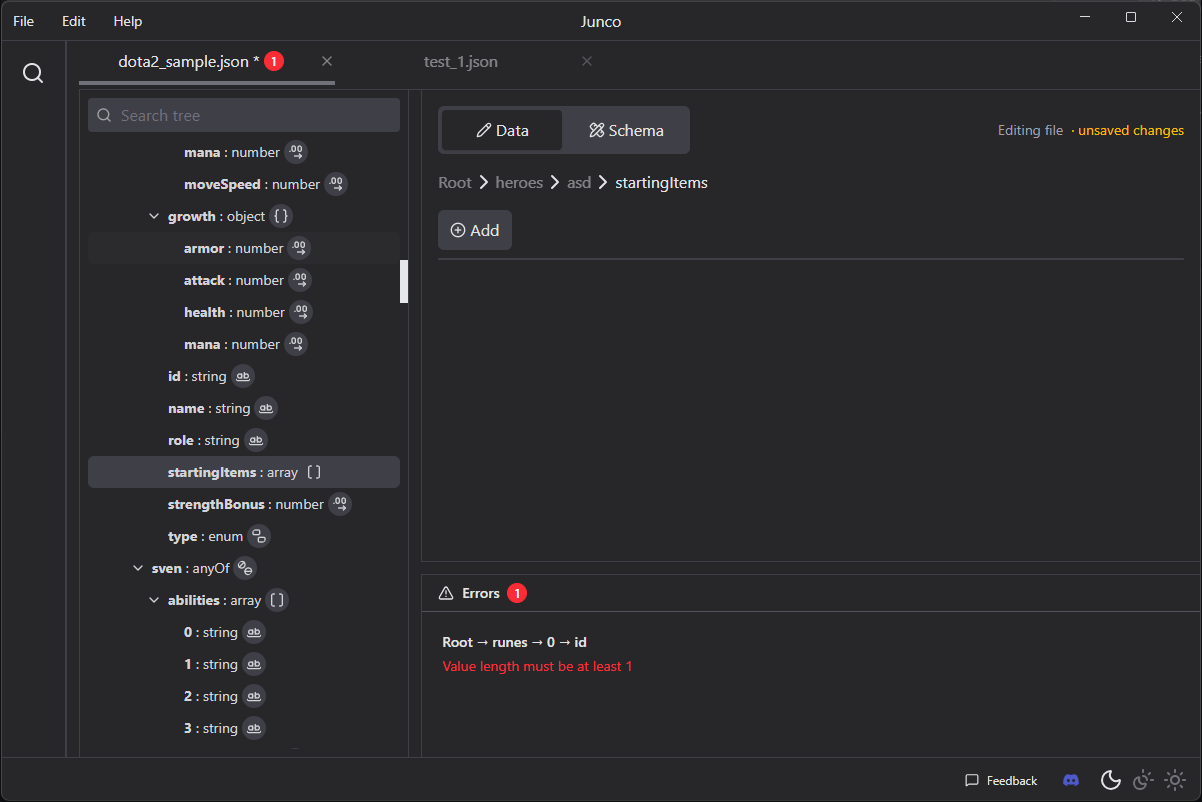The height and width of the screenshot is (802, 1202).
Task: Close the test_1.json tab
Action: (x=587, y=61)
